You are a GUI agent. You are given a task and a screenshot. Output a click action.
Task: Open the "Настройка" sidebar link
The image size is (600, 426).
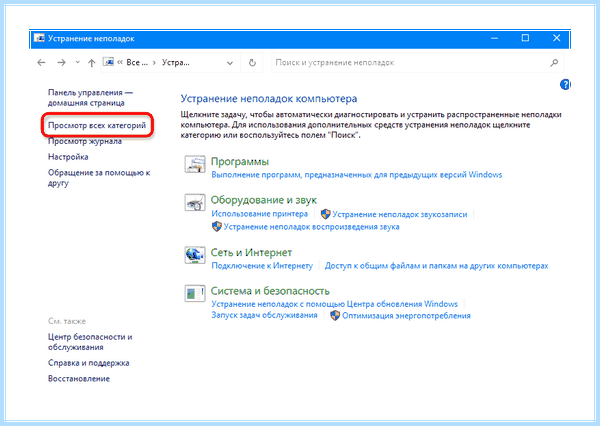(x=68, y=157)
